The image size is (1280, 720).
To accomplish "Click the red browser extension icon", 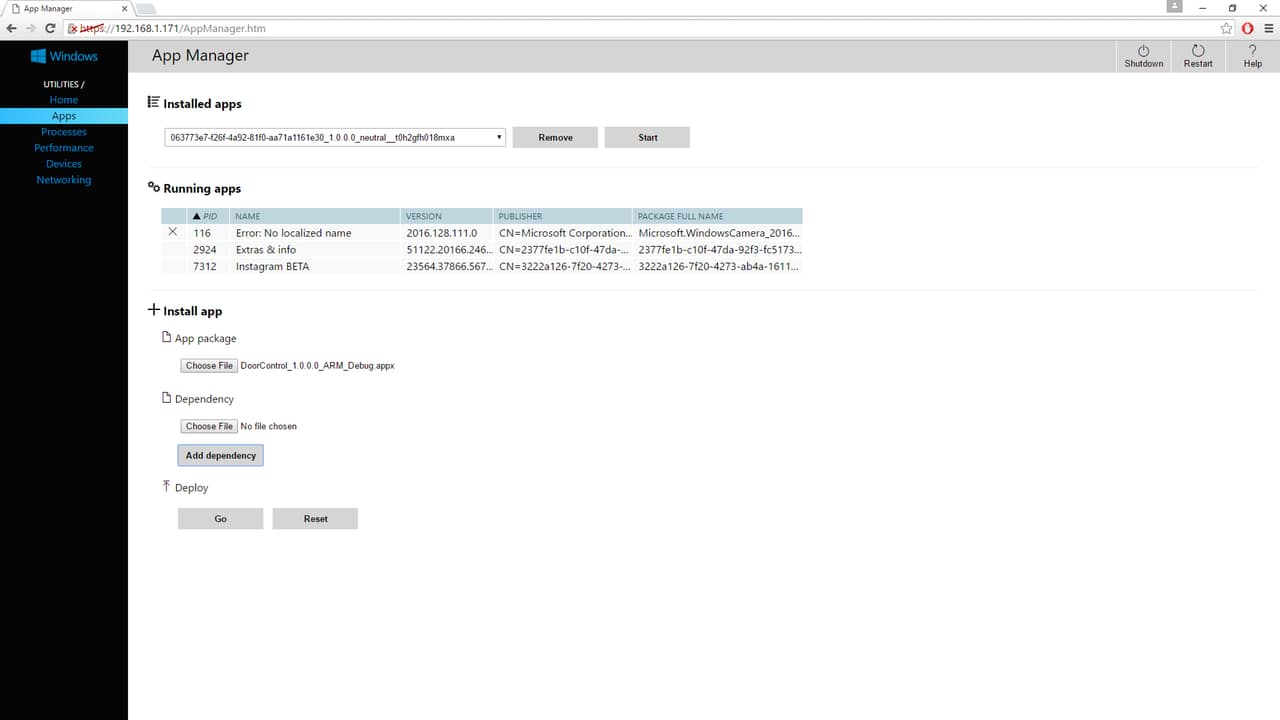I will point(1248,28).
